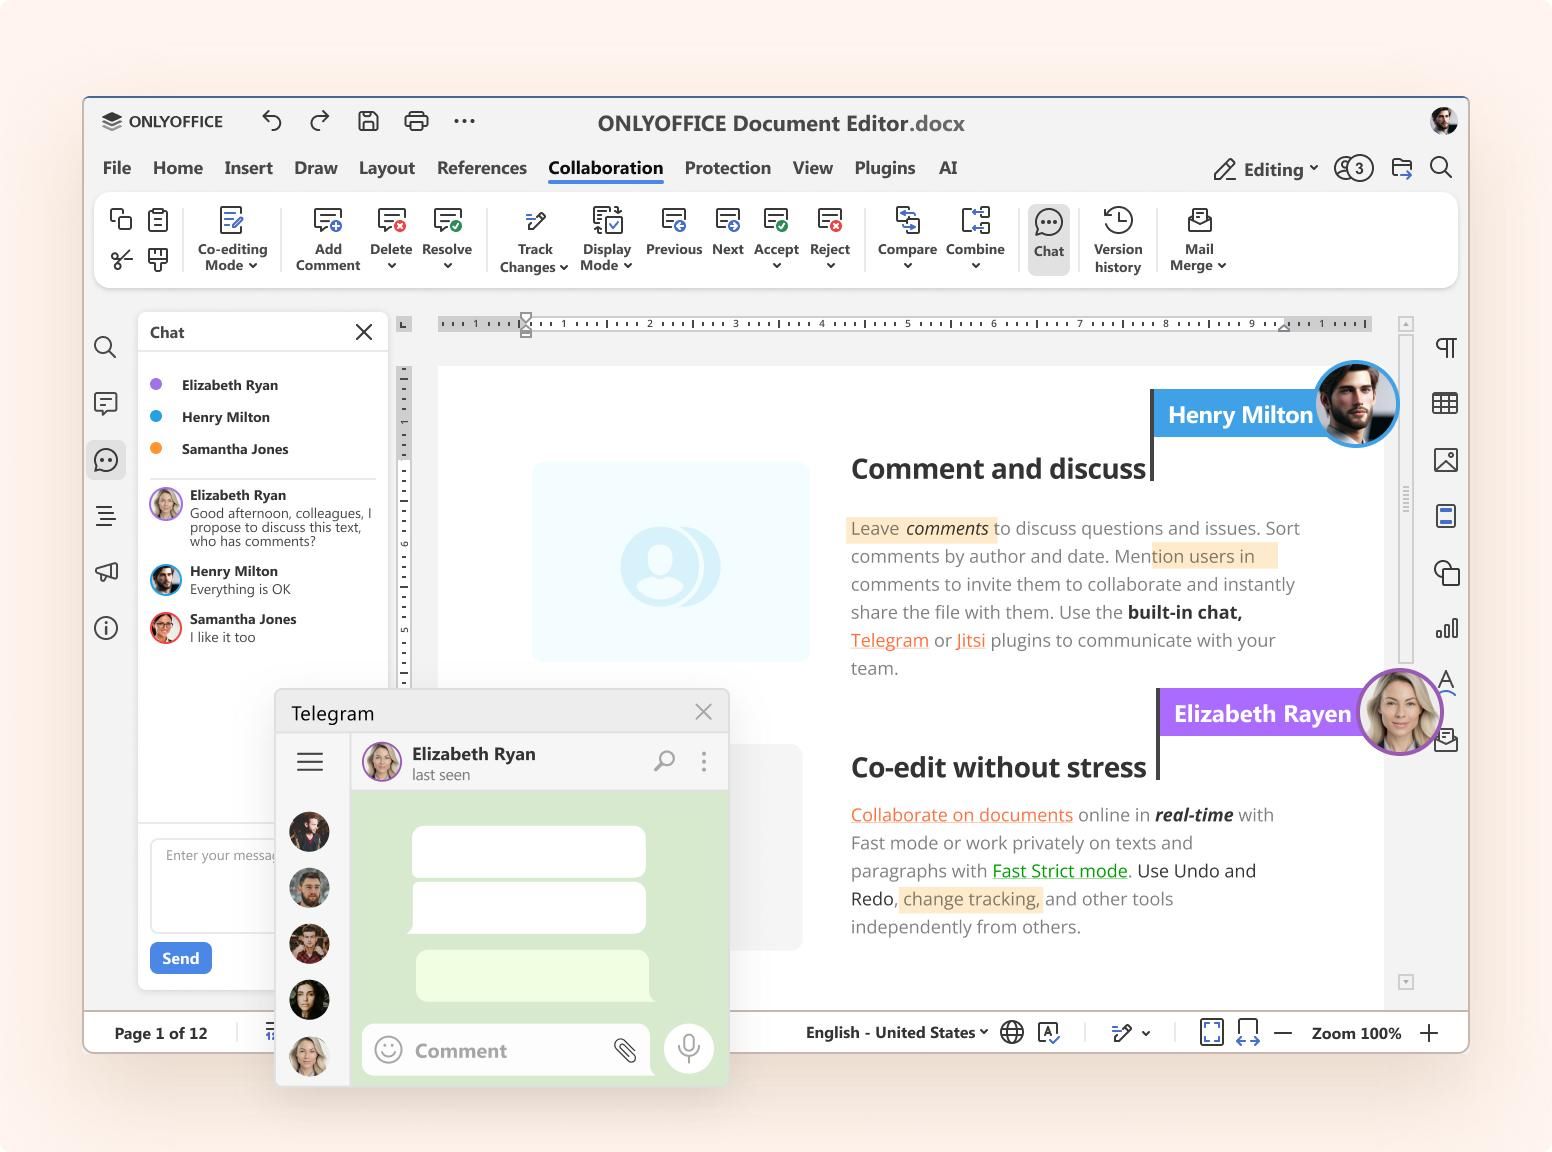Go to the previous change
This screenshot has height=1152, width=1552.
coord(674,232)
